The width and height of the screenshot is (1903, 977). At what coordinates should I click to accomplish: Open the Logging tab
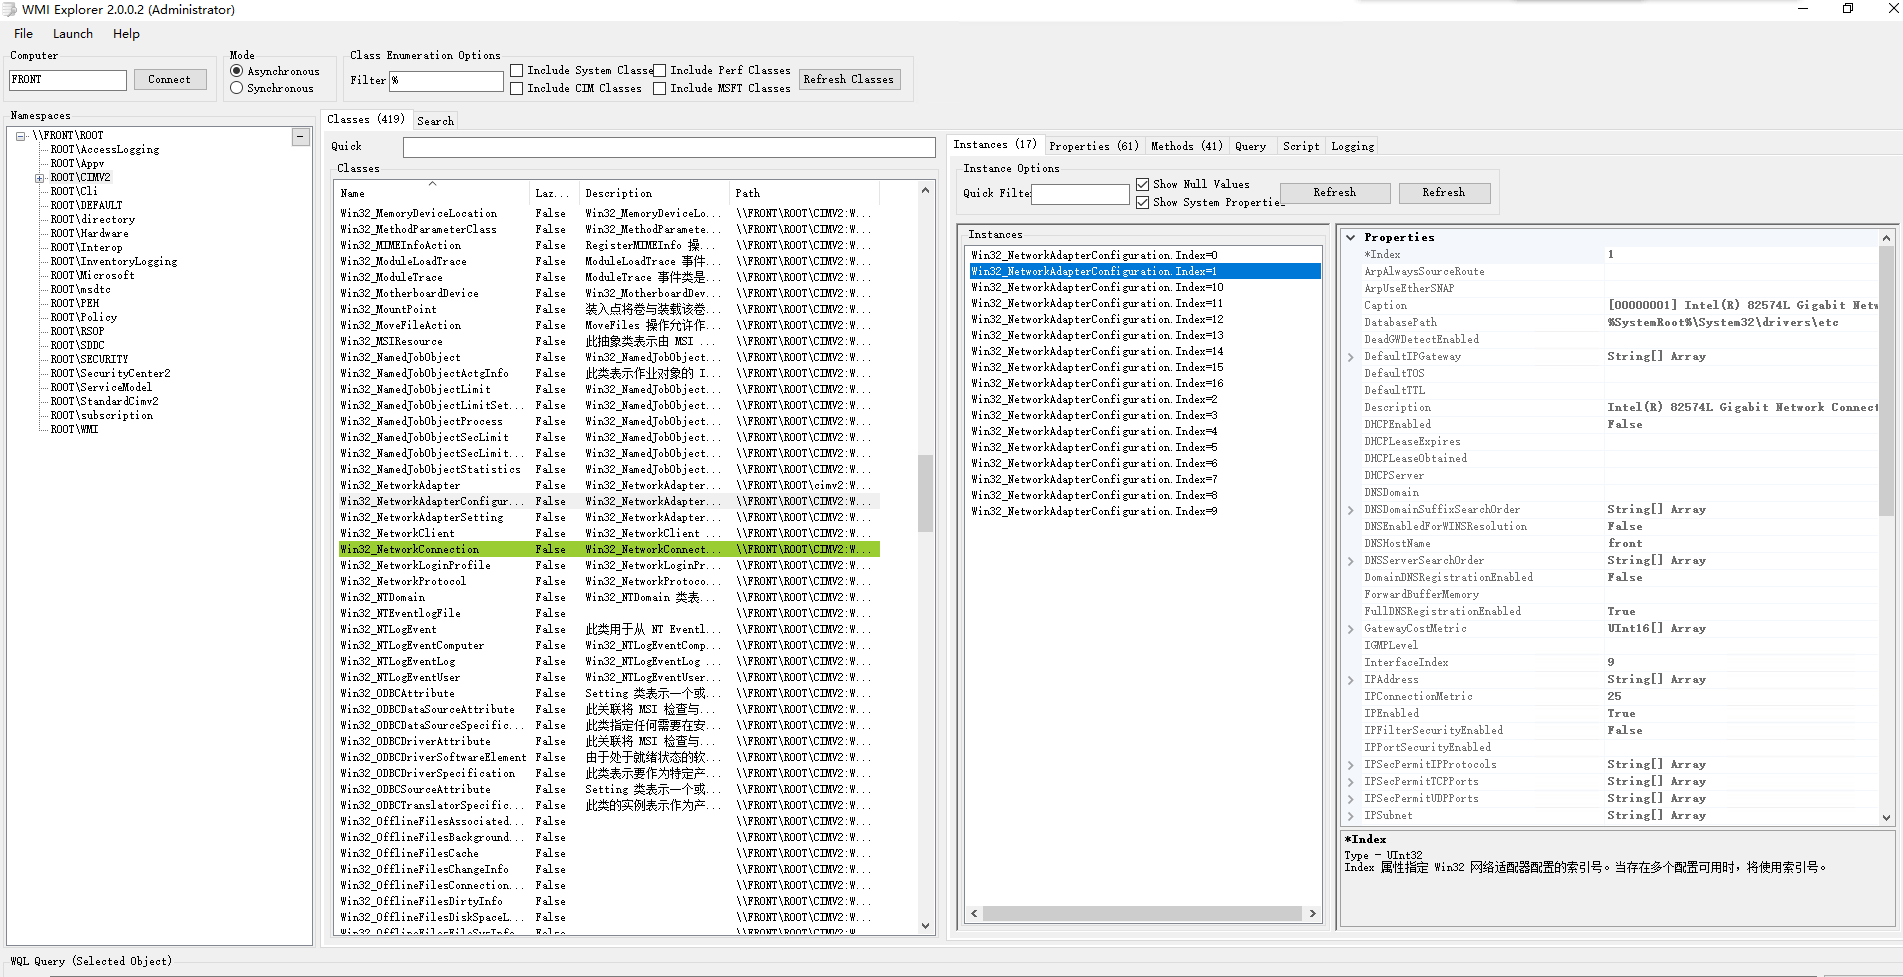tap(1352, 146)
